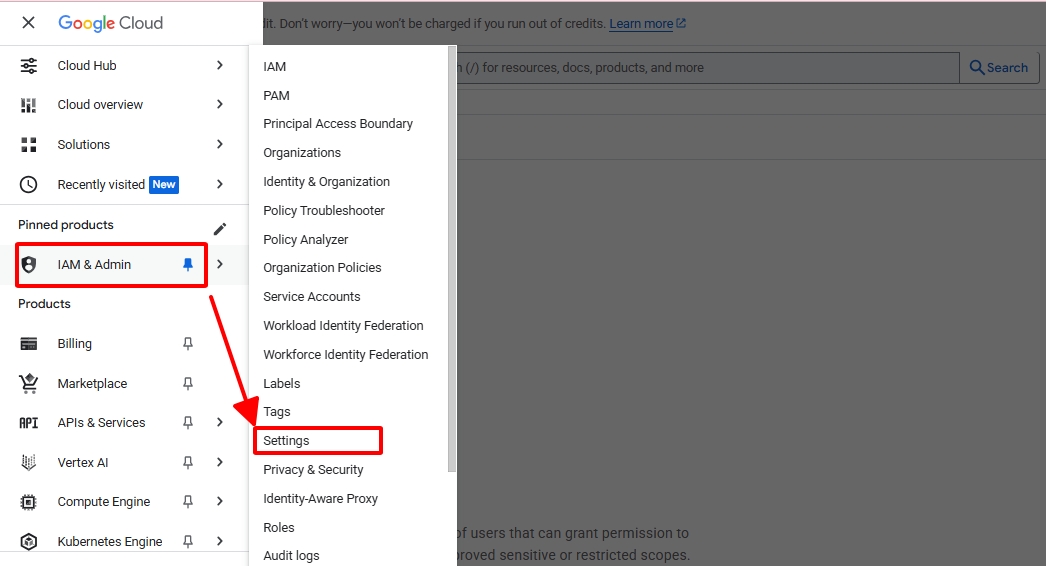This screenshot has width=1046, height=566.
Task: Expand Vertex AI submenu chevron
Action: [x=220, y=462]
